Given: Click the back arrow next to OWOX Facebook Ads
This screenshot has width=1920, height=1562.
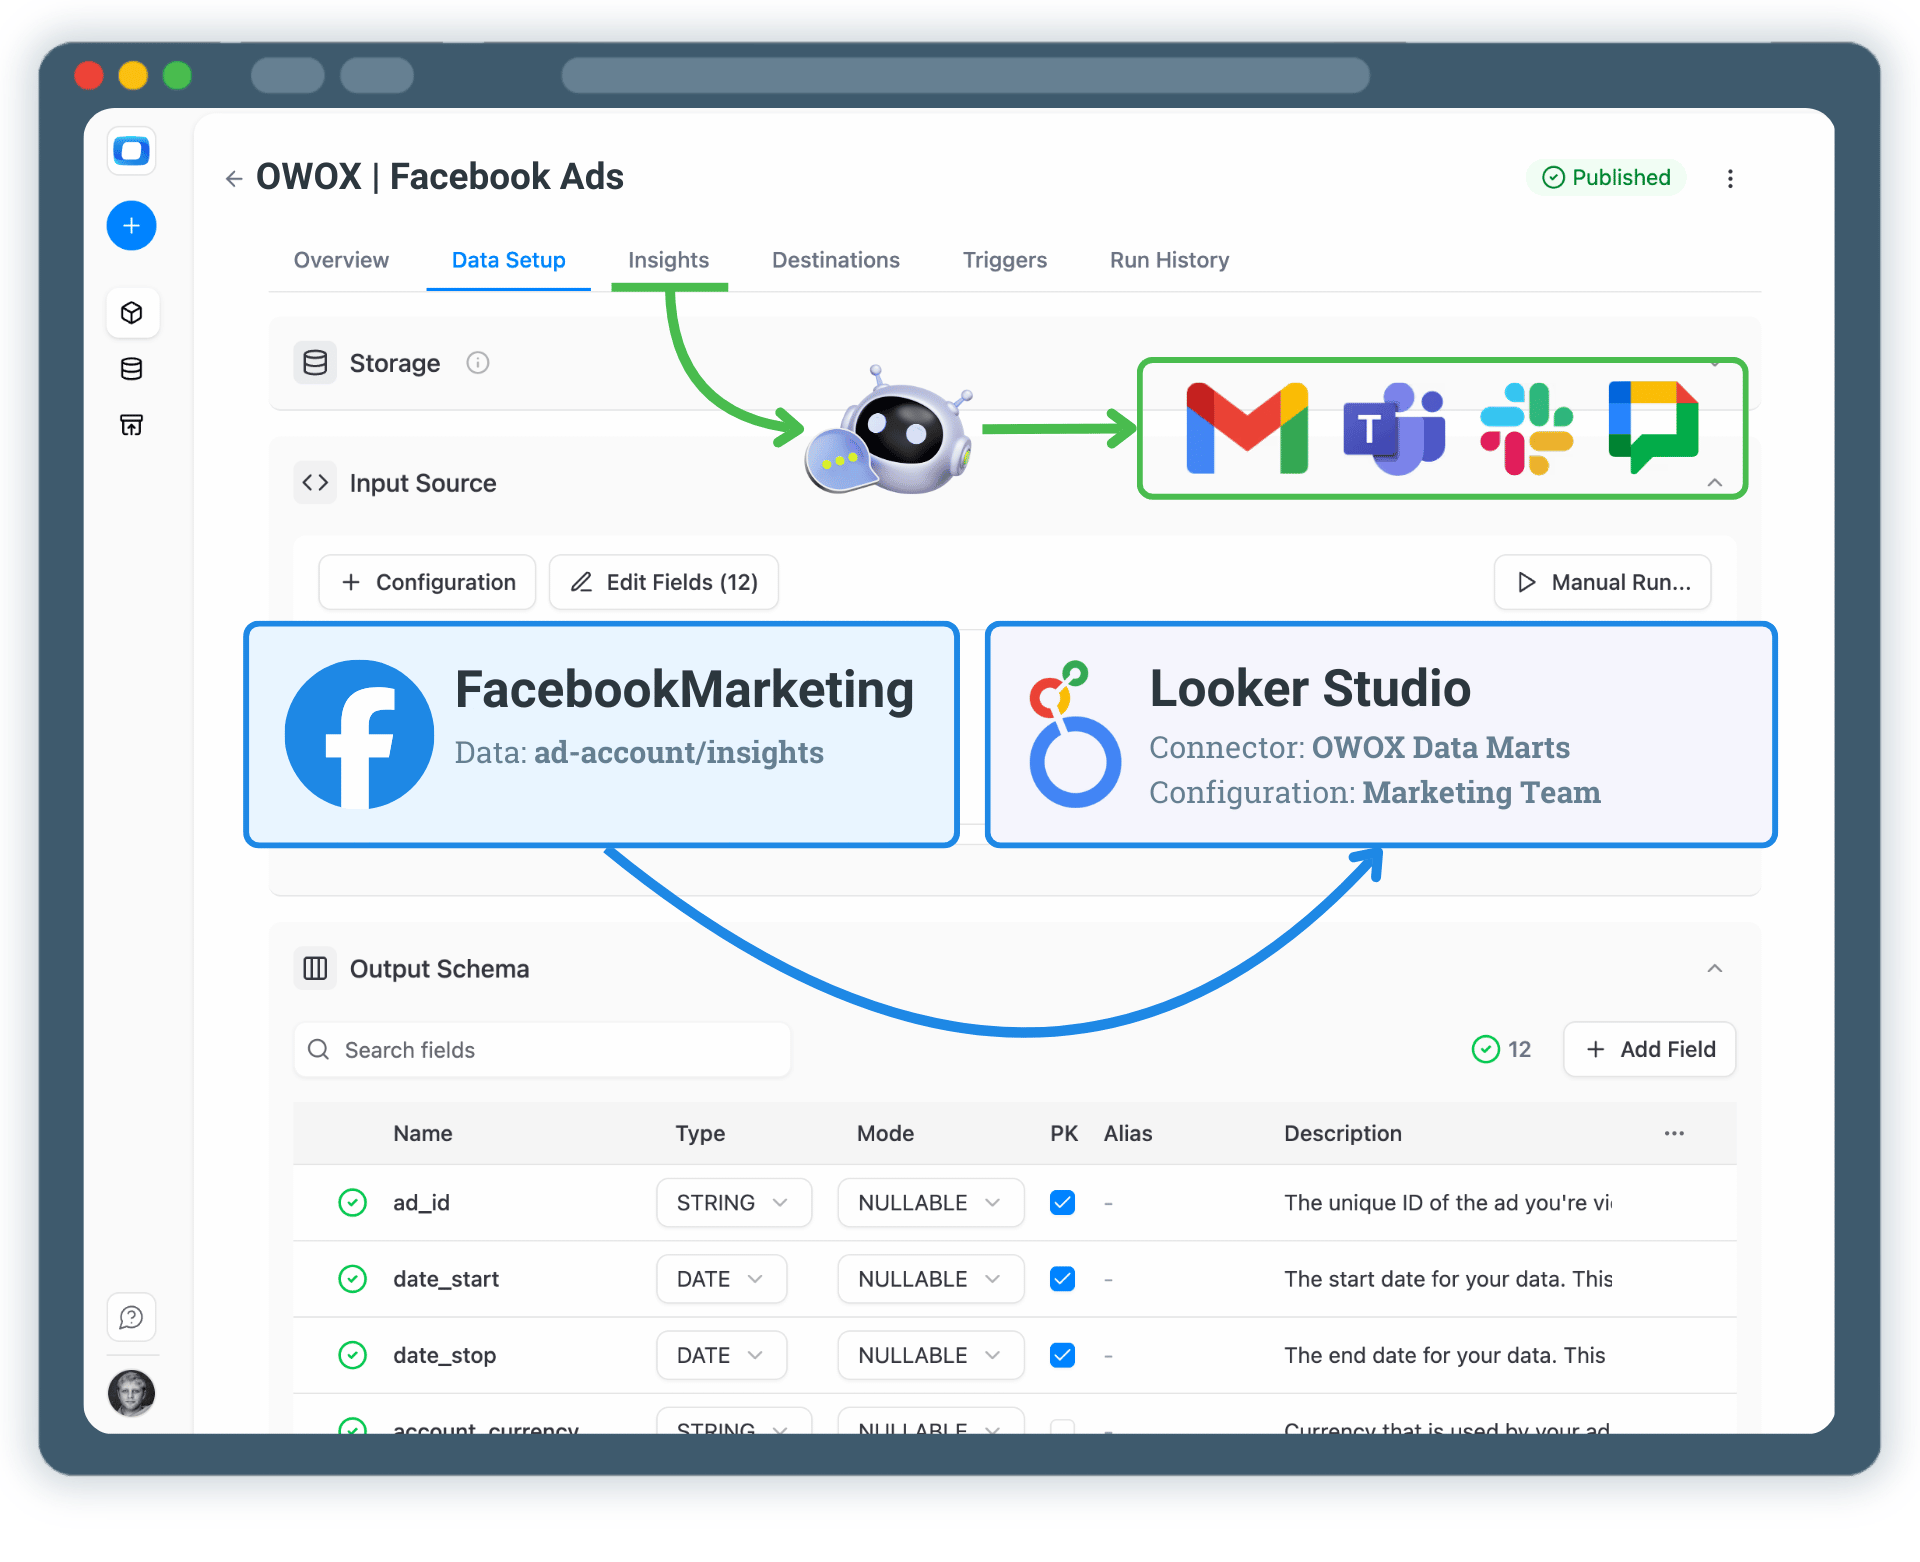Looking at the screenshot, I should [233, 177].
